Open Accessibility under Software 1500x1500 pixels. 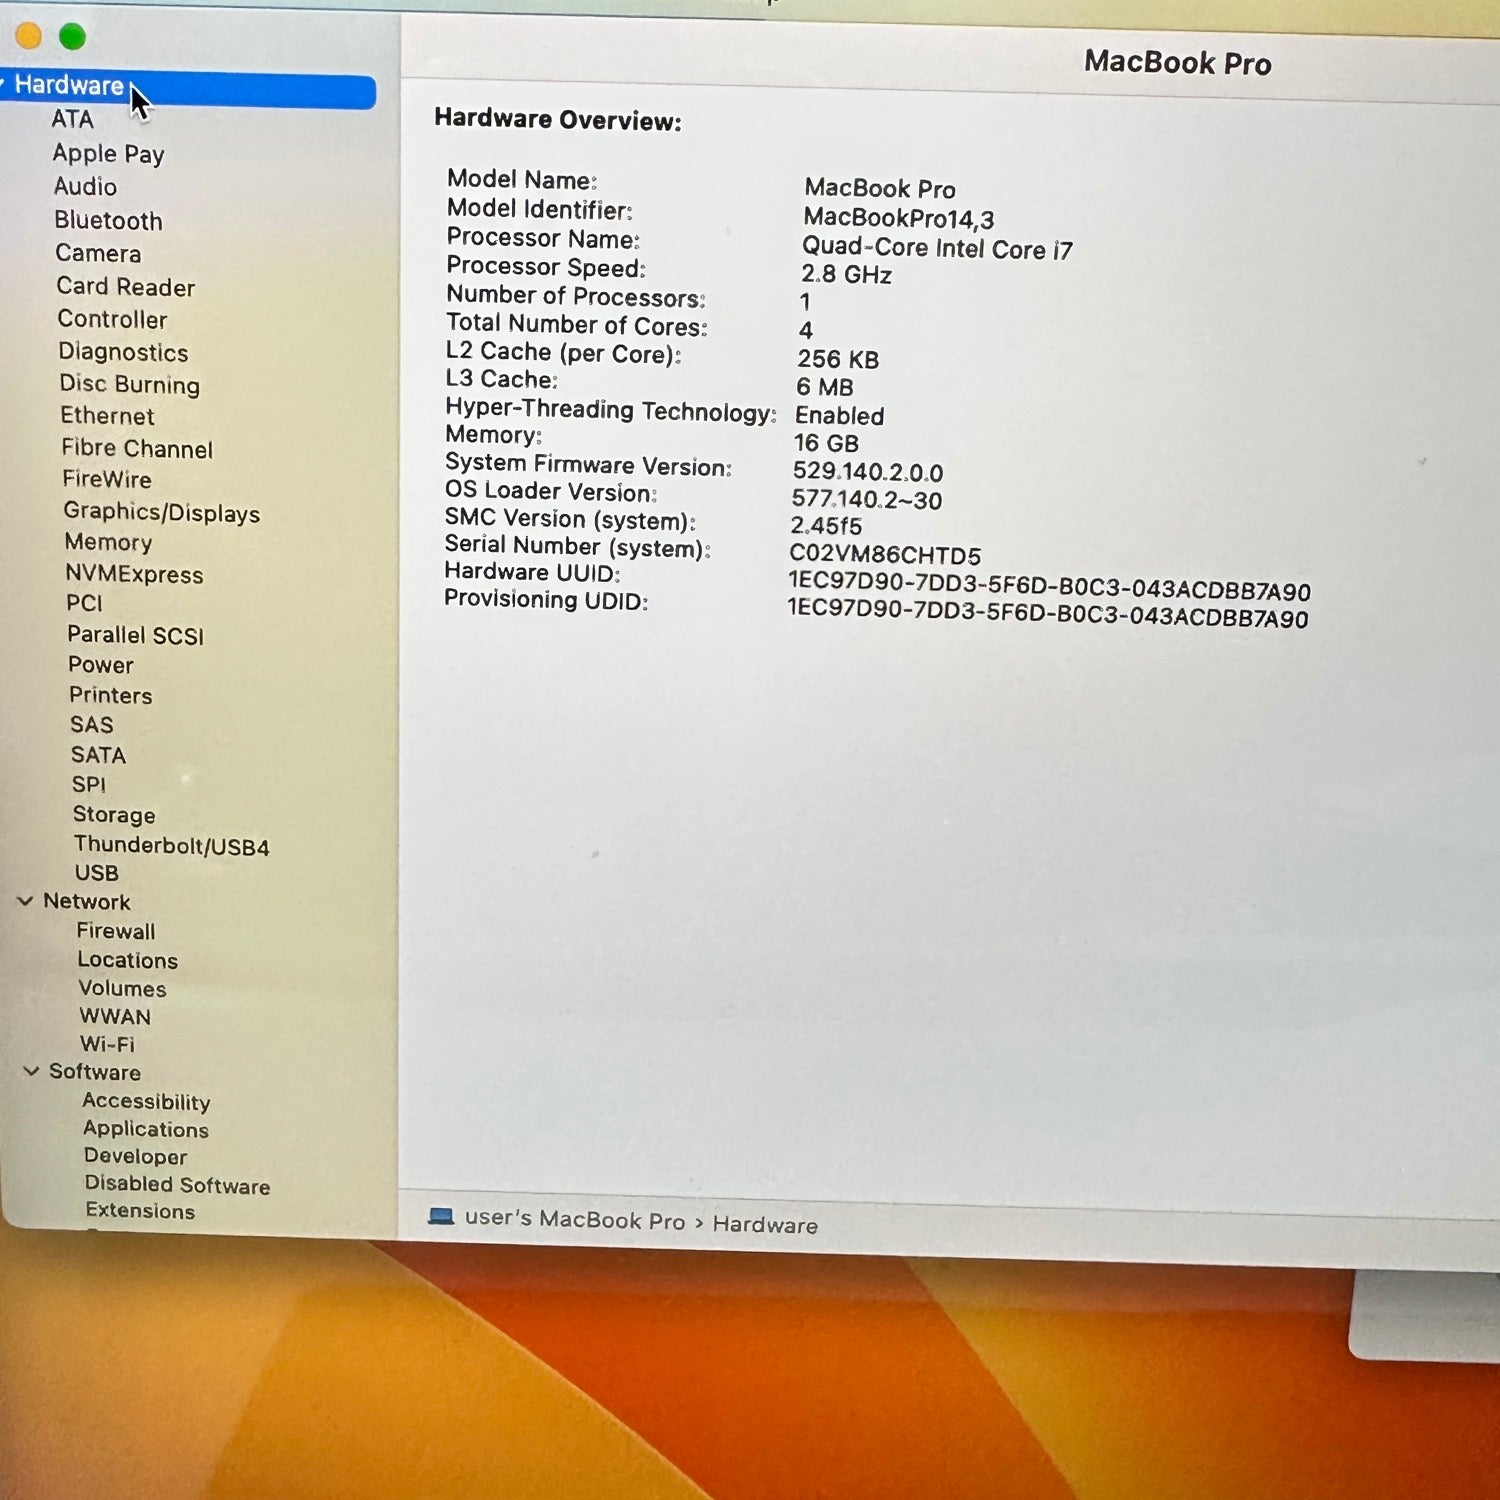146,1101
